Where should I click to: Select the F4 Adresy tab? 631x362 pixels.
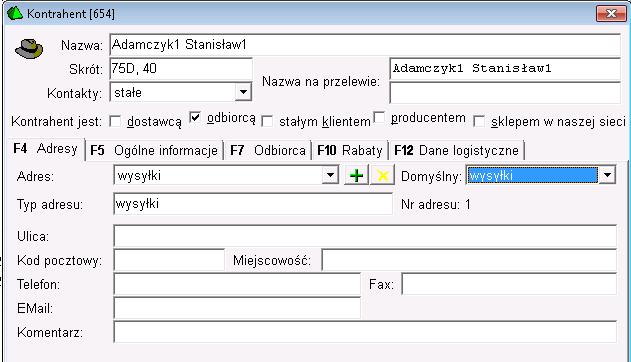[45, 148]
